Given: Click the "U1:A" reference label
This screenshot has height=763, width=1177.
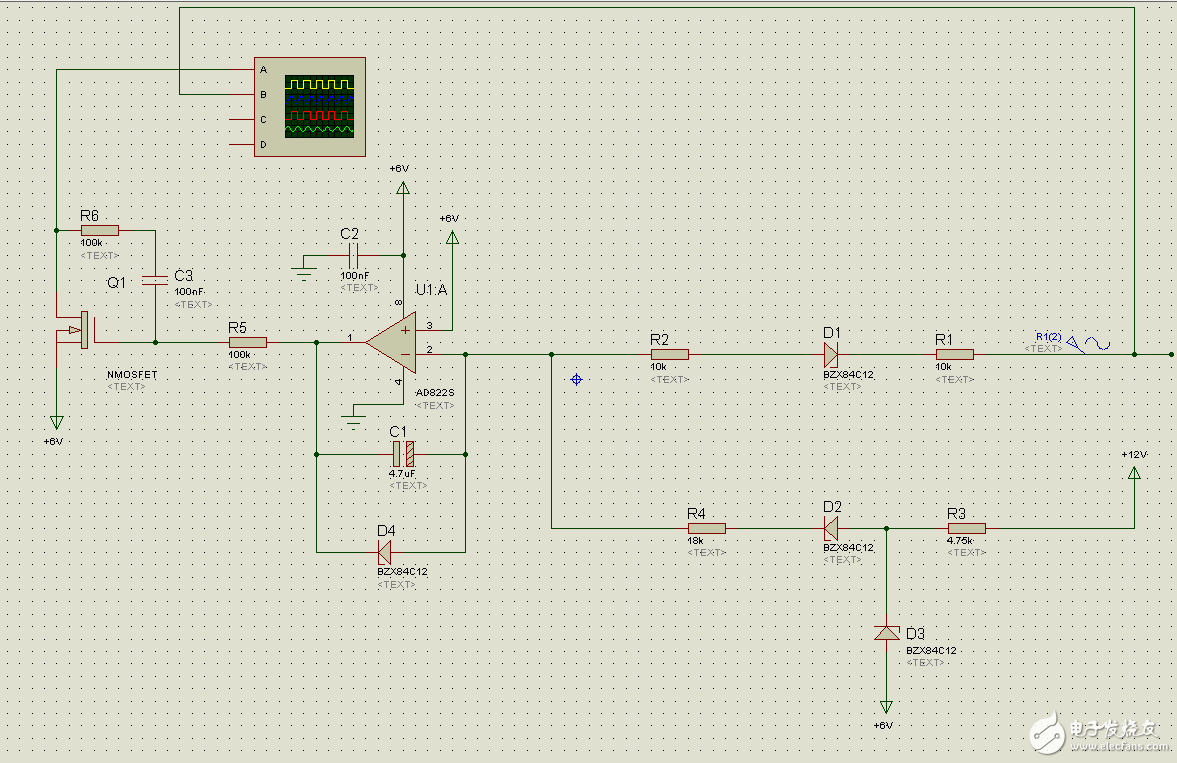Looking at the screenshot, I should click(432, 289).
